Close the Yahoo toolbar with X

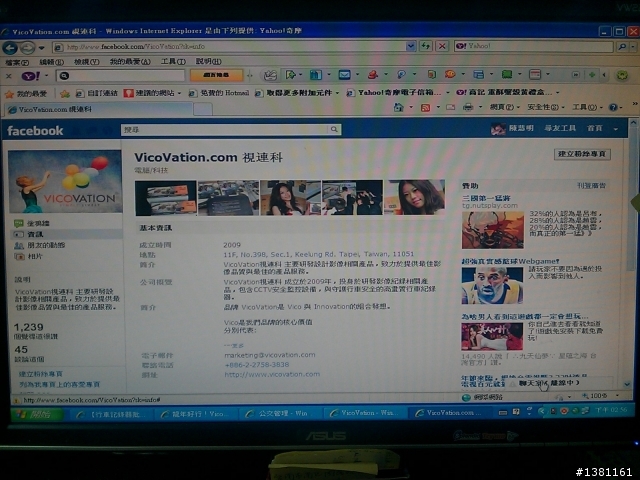click(x=9, y=76)
